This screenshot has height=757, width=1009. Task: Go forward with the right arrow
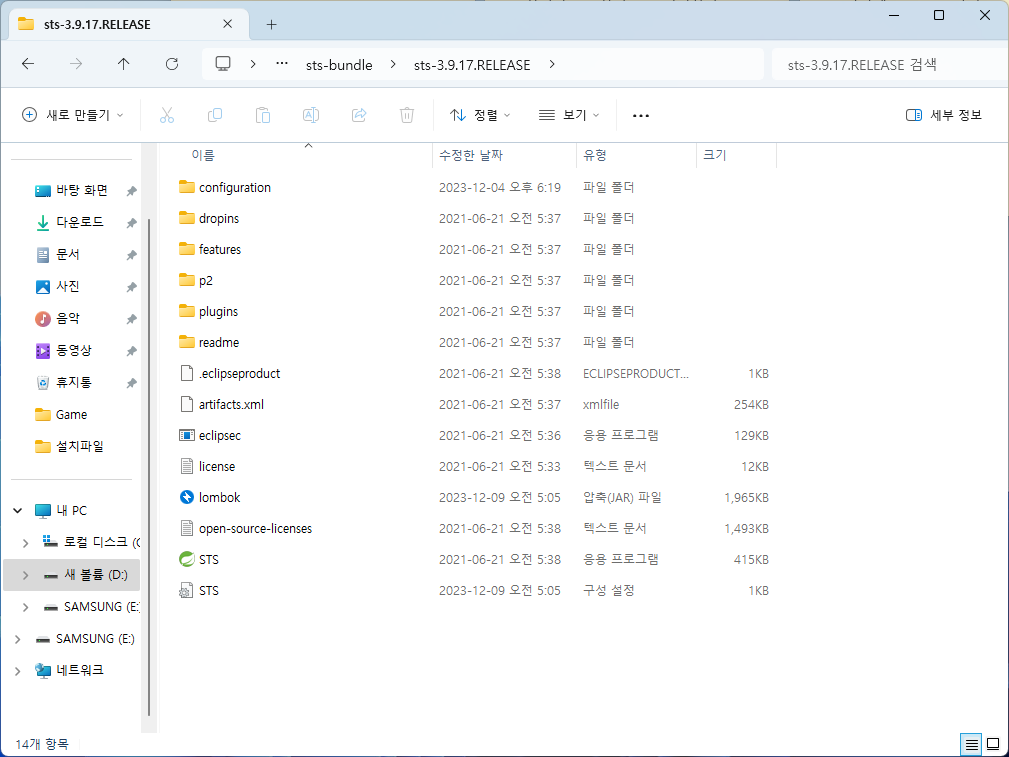tap(76, 64)
